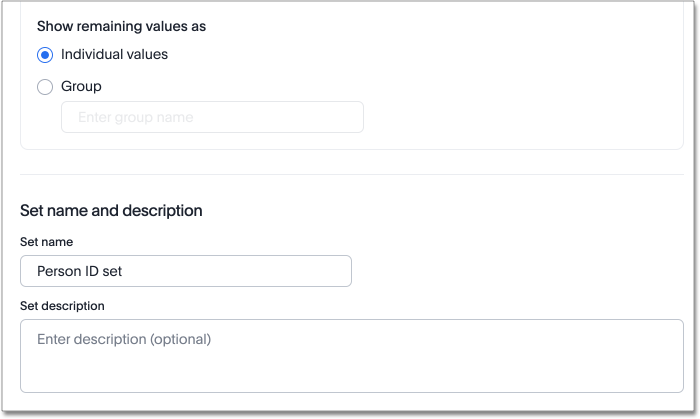The image size is (700, 419).
Task: Choose the Group radio button
Action: click(x=45, y=87)
